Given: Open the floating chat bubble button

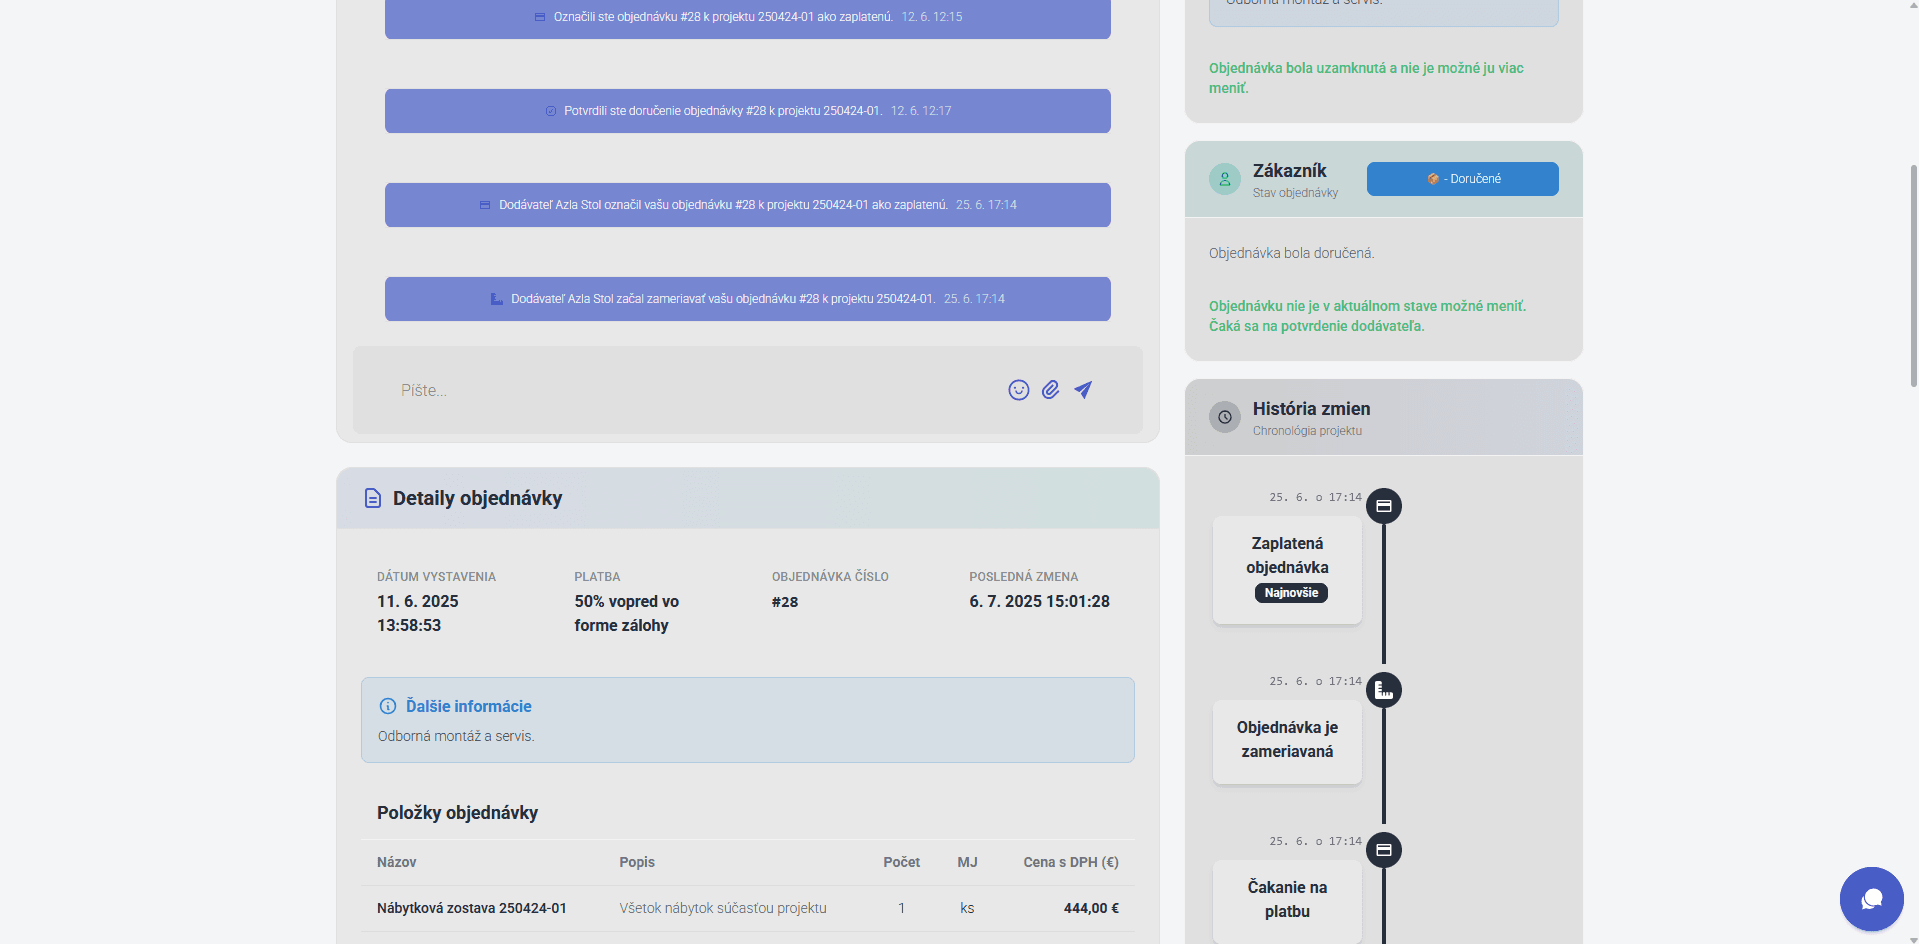Looking at the screenshot, I should click(1871, 898).
